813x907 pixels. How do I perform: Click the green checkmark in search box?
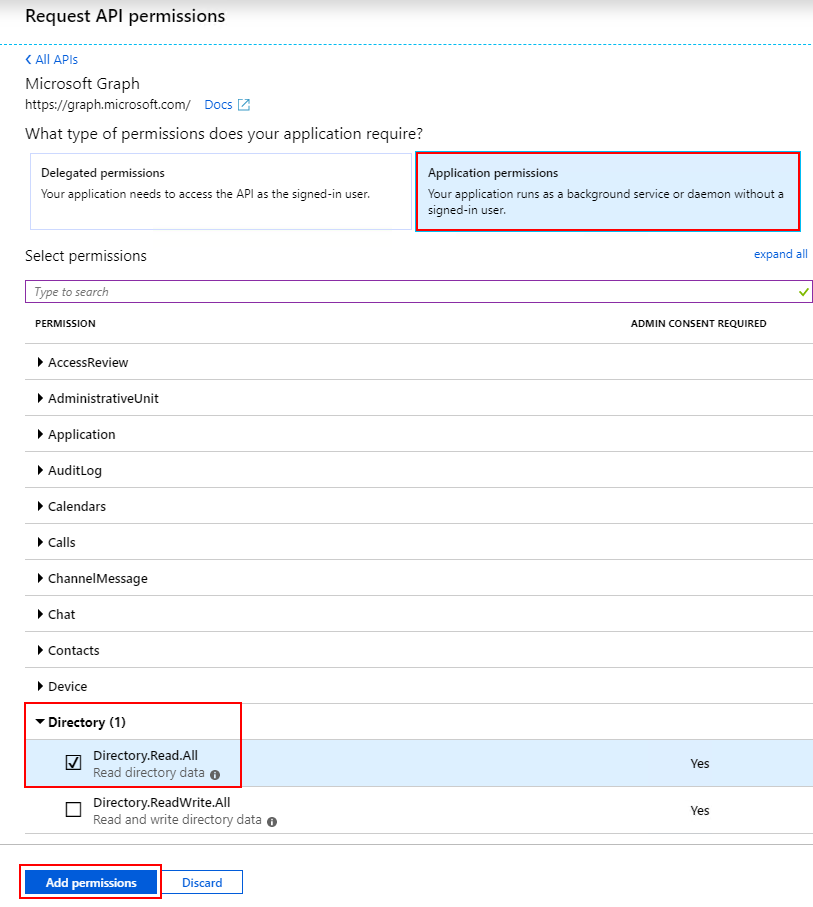(x=803, y=292)
